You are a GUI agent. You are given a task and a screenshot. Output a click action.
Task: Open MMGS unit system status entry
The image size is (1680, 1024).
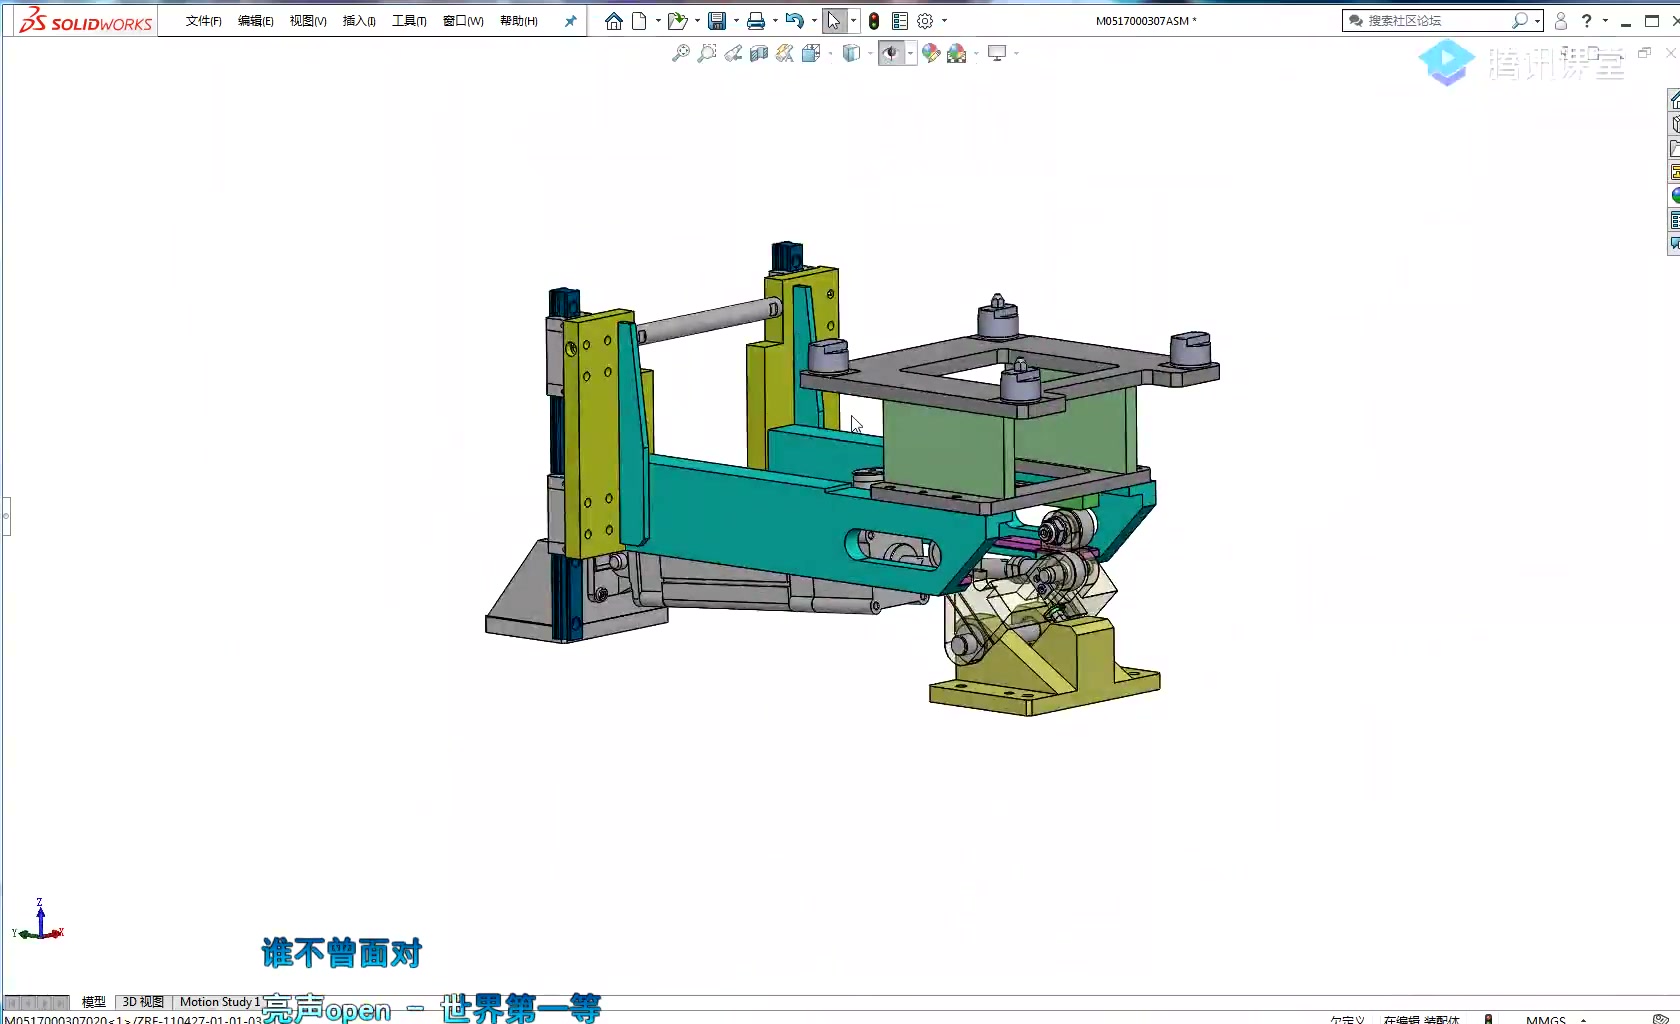click(1546, 1019)
